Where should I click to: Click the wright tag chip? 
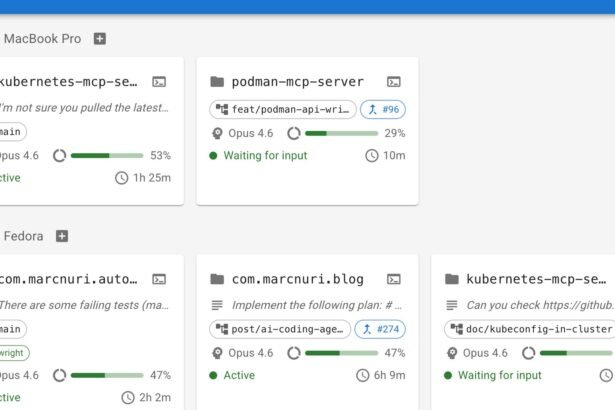point(13,353)
